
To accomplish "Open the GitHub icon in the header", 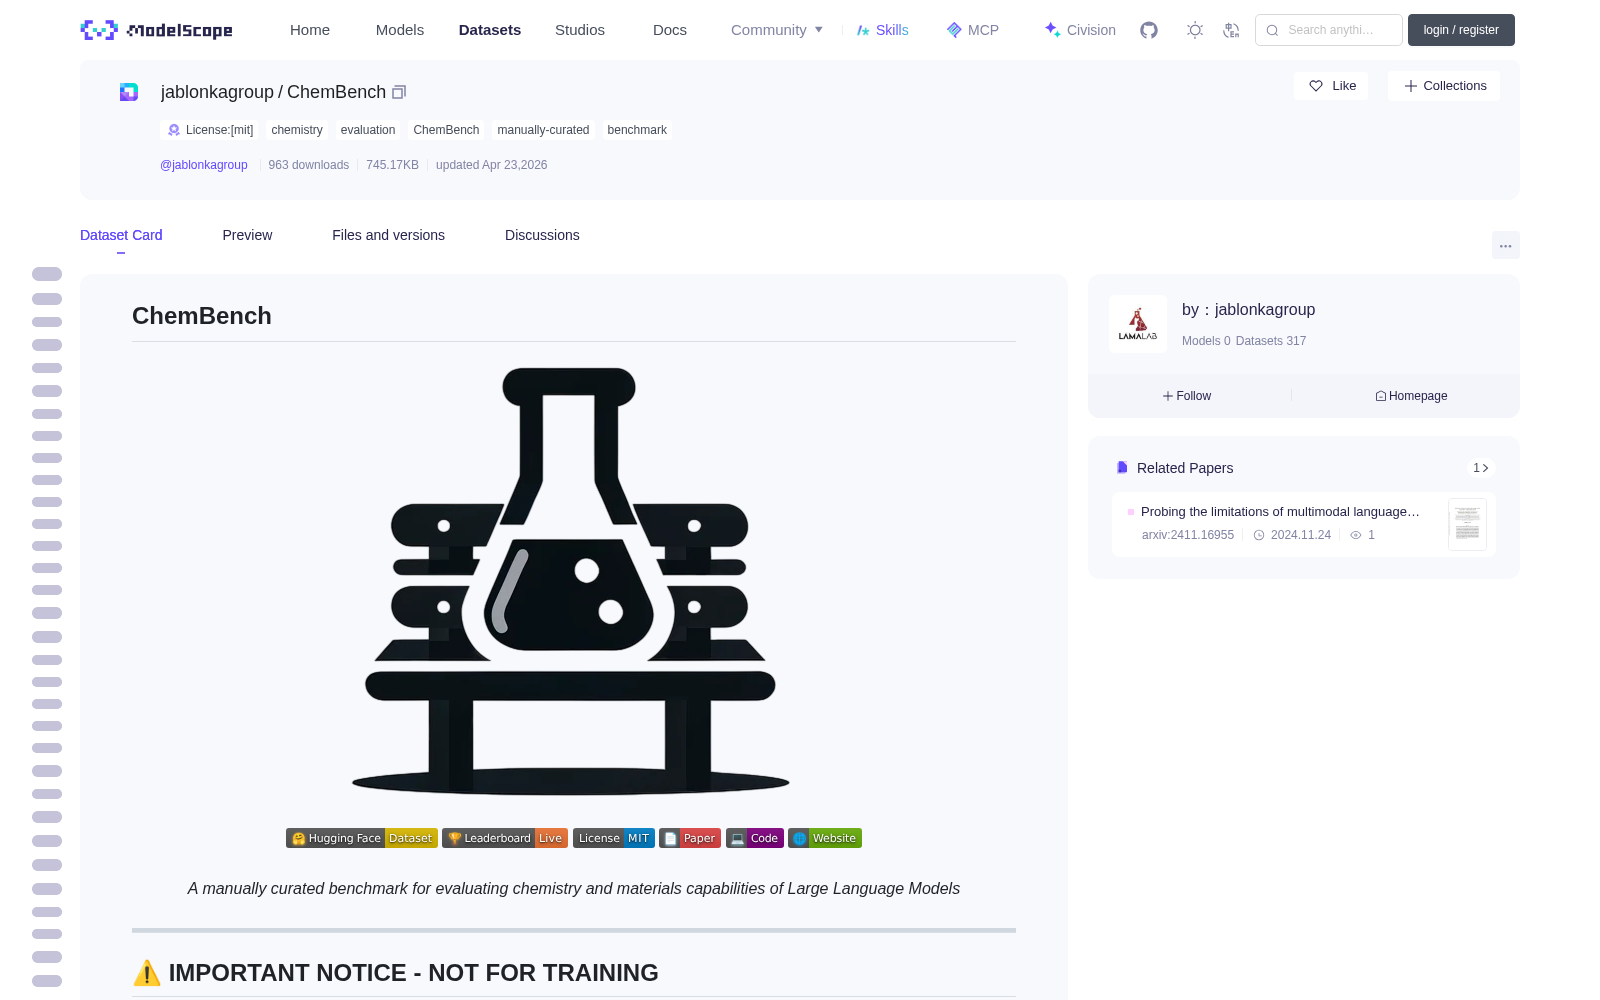I will [1149, 30].
